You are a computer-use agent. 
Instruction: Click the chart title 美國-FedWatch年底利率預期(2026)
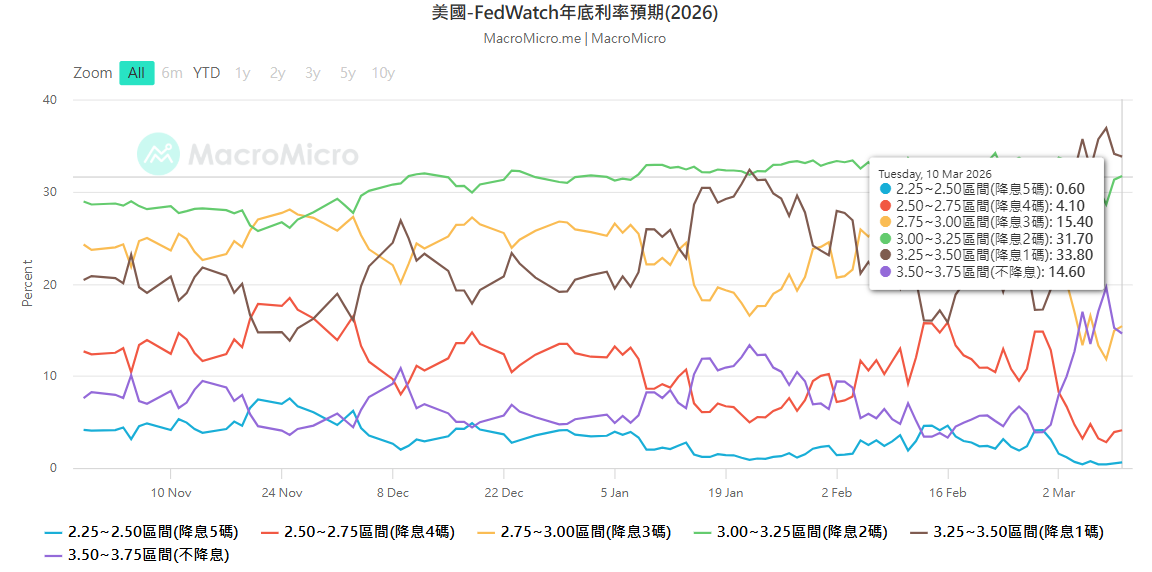click(x=575, y=13)
